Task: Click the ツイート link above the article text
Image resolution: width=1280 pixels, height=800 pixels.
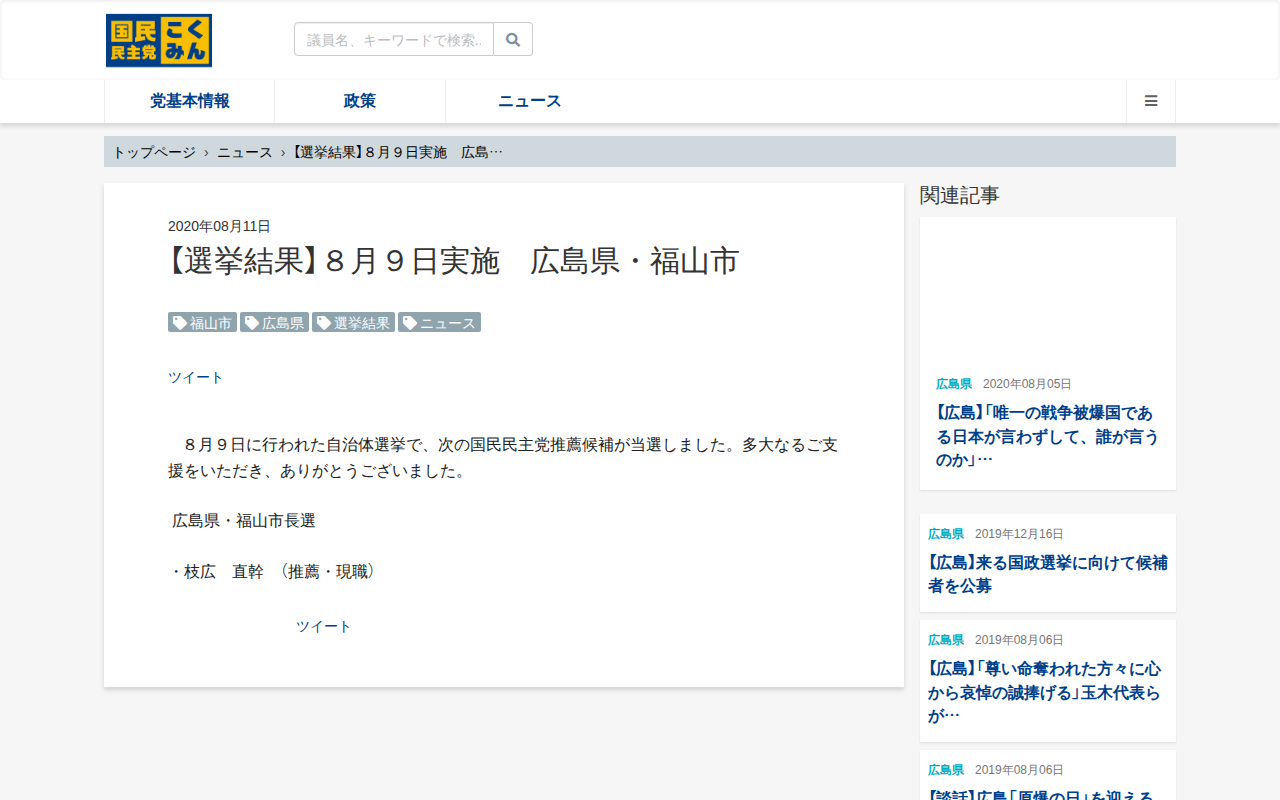Action: click(196, 377)
